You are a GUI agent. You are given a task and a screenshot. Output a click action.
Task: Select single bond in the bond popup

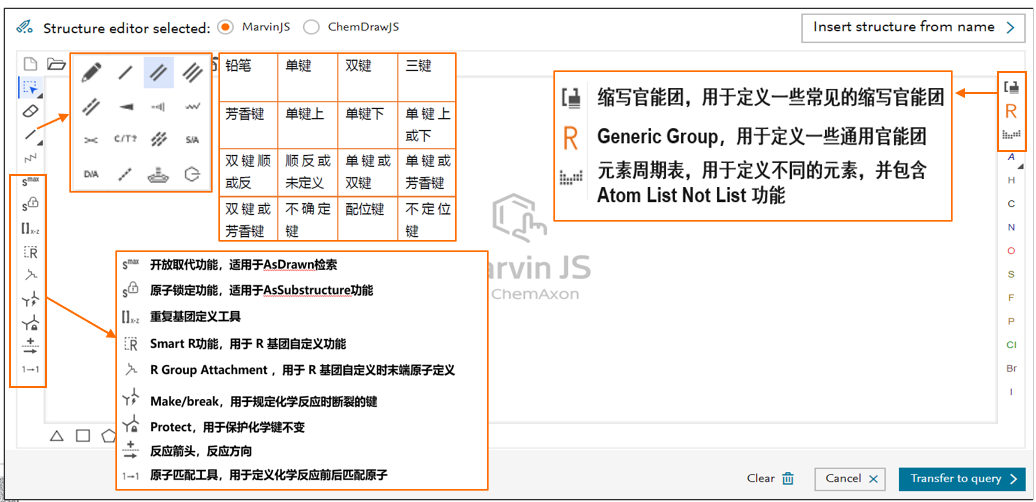pyautogui.click(x=125, y=72)
